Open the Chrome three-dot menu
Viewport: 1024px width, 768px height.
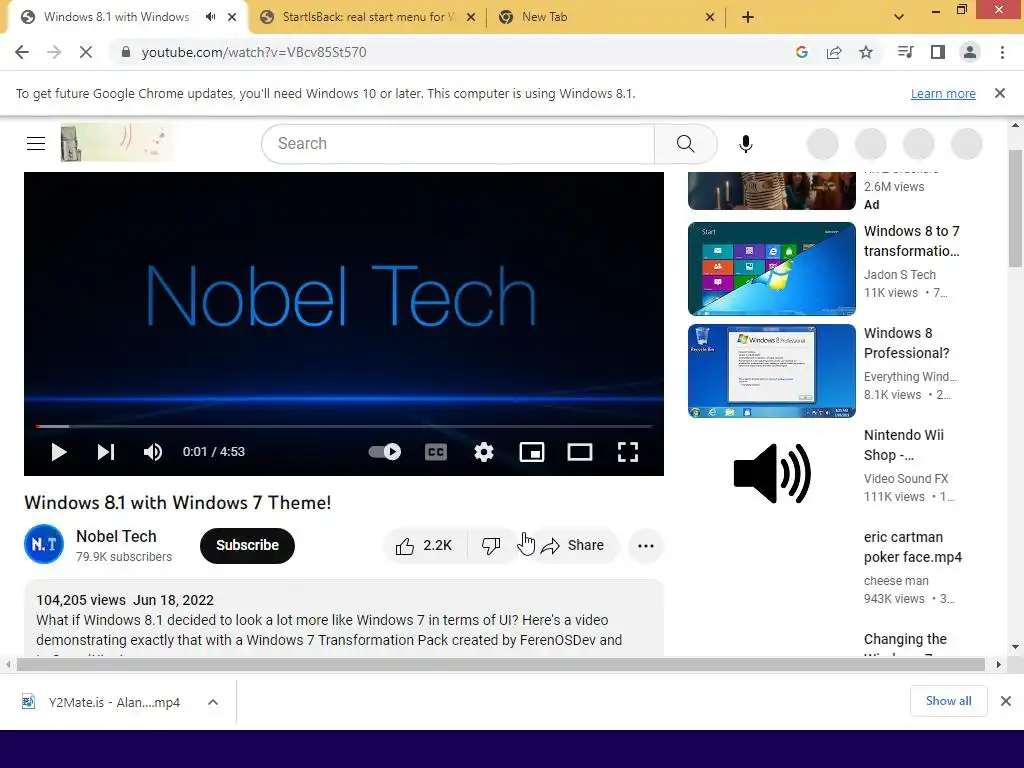(x=1002, y=52)
